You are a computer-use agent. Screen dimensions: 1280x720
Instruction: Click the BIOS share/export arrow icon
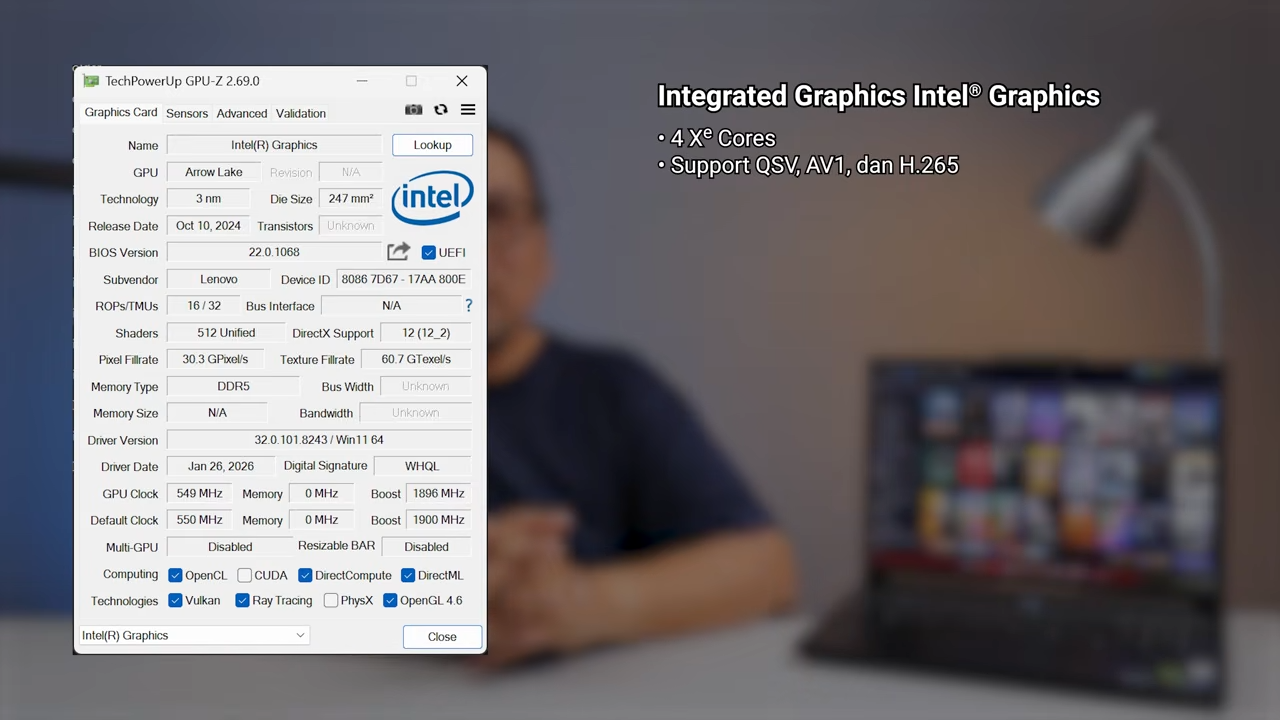click(398, 252)
